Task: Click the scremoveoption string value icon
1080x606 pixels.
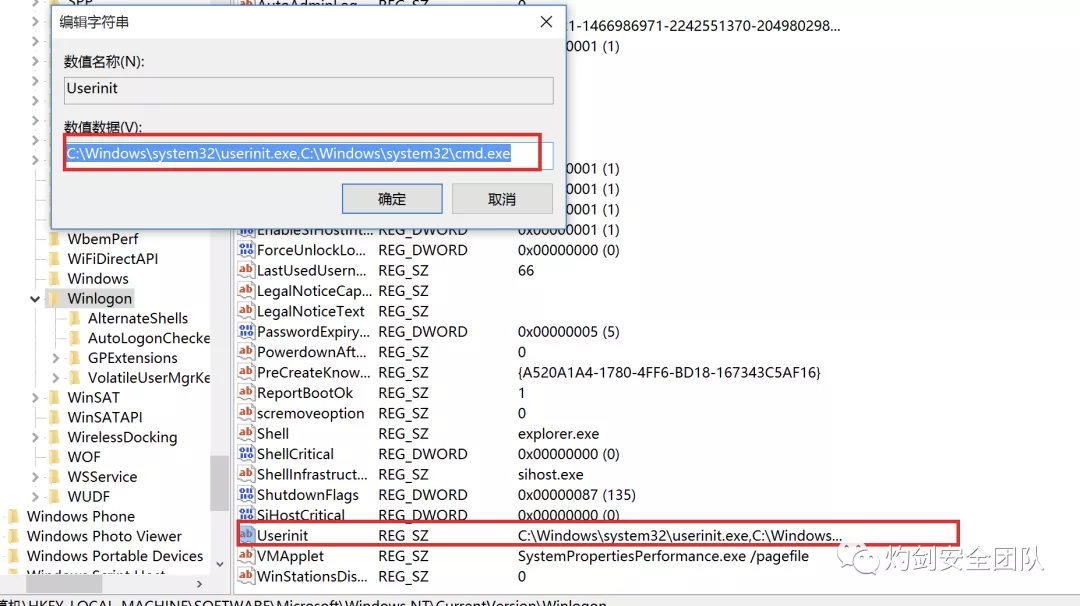Action: click(x=246, y=412)
